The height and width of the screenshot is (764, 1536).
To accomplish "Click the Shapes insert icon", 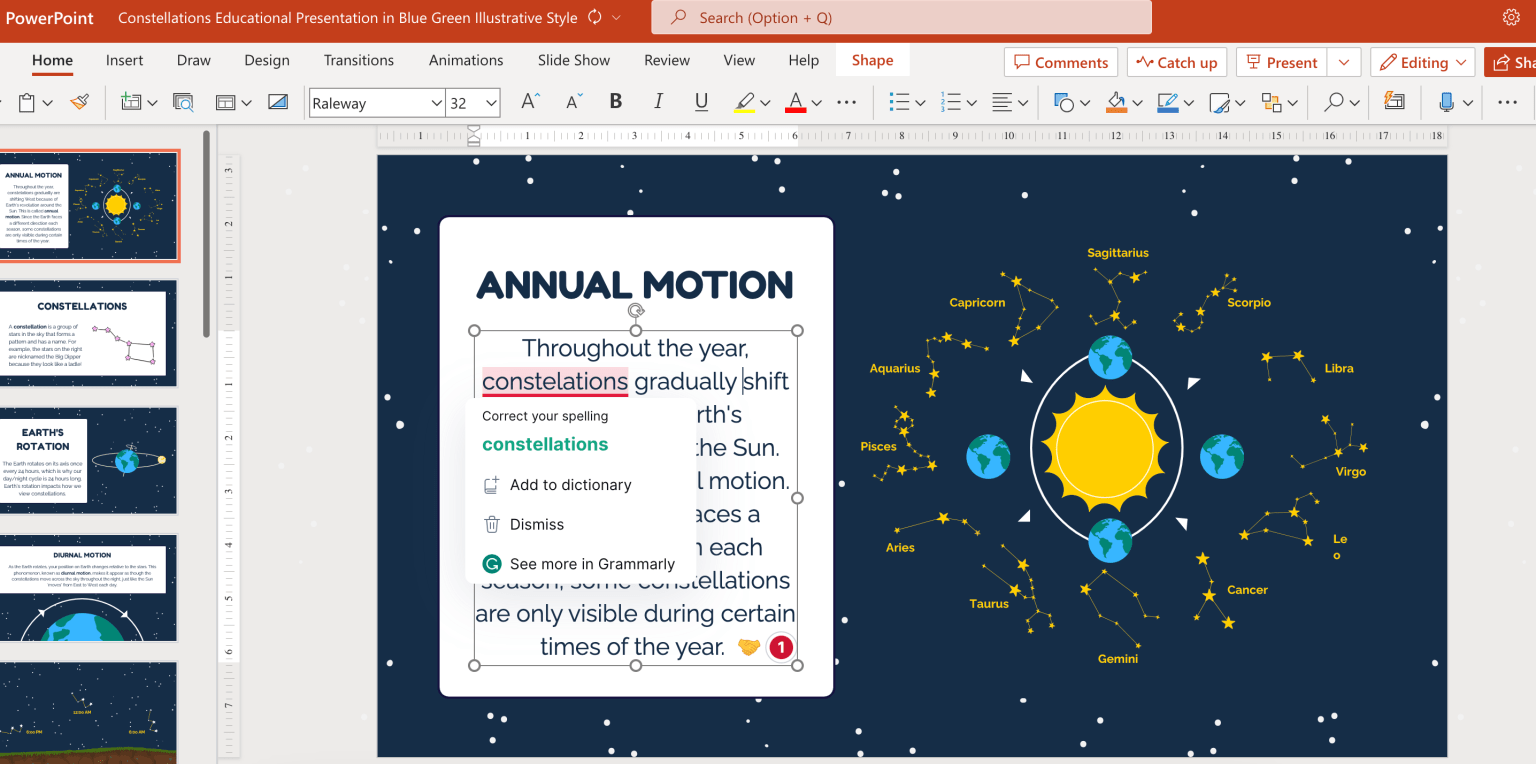I will pyautogui.click(x=1064, y=102).
